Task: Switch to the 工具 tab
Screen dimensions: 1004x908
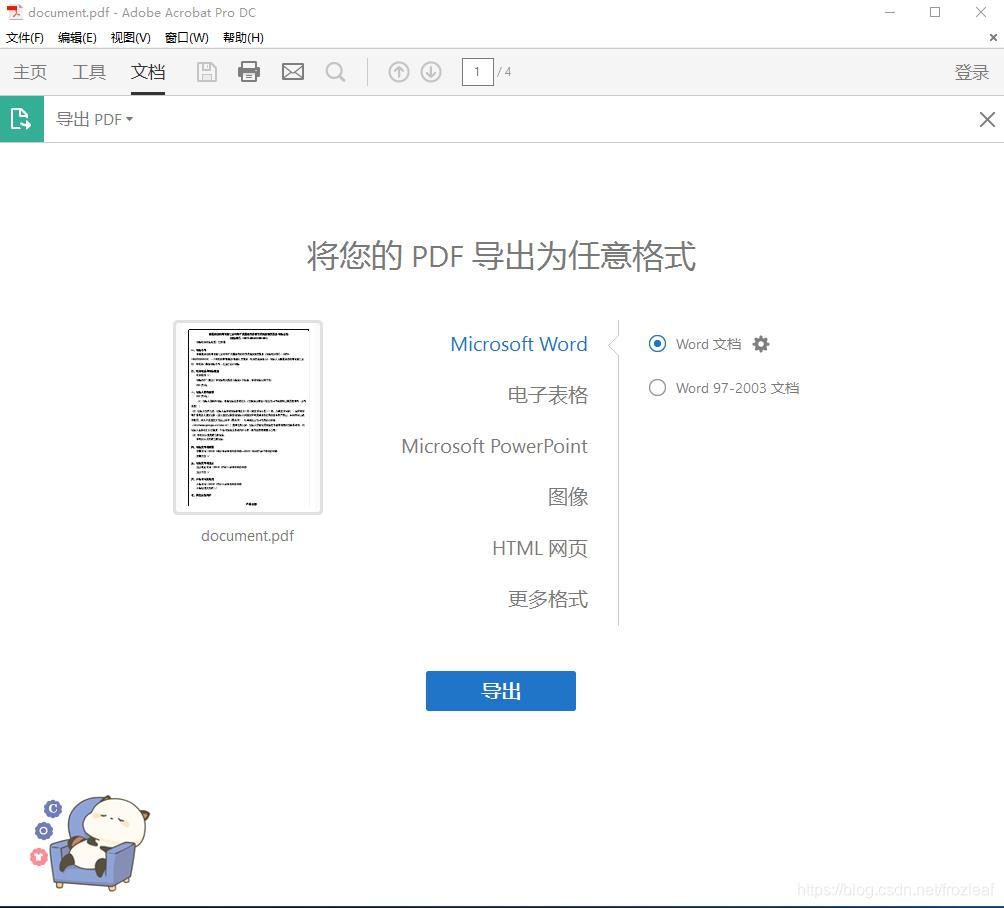Action: click(x=89, y=72)
